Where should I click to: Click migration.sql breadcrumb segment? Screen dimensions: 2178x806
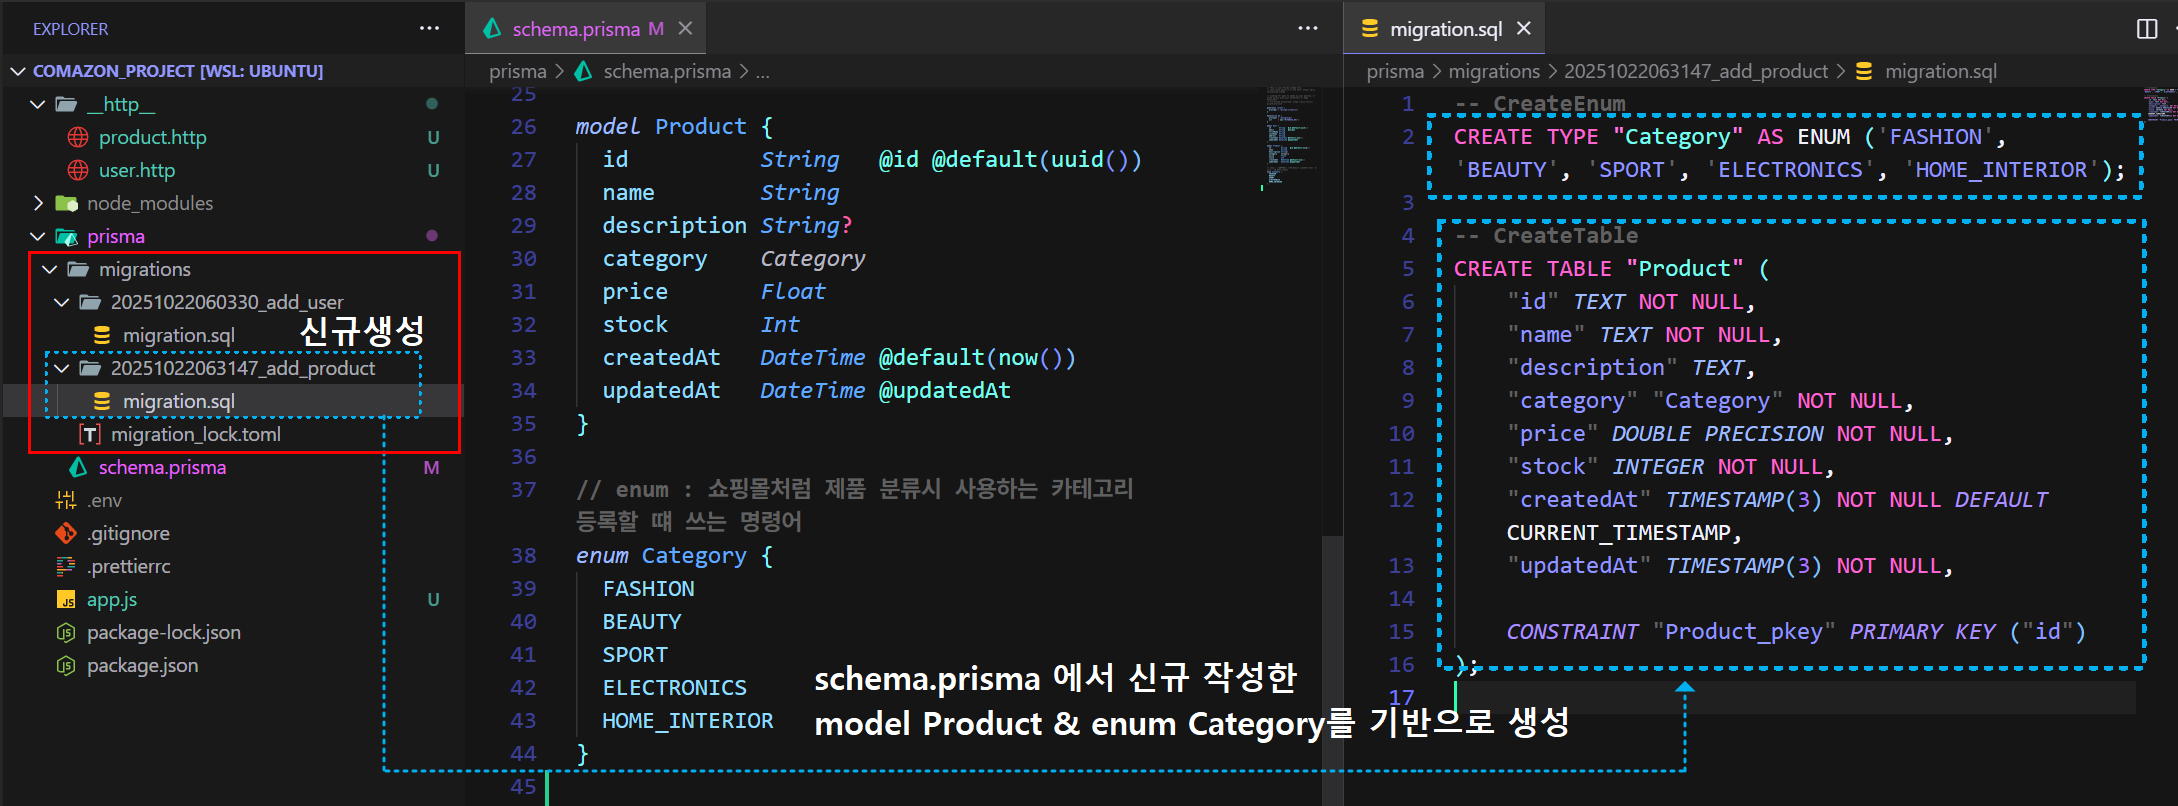click(x=1940, y=71)
